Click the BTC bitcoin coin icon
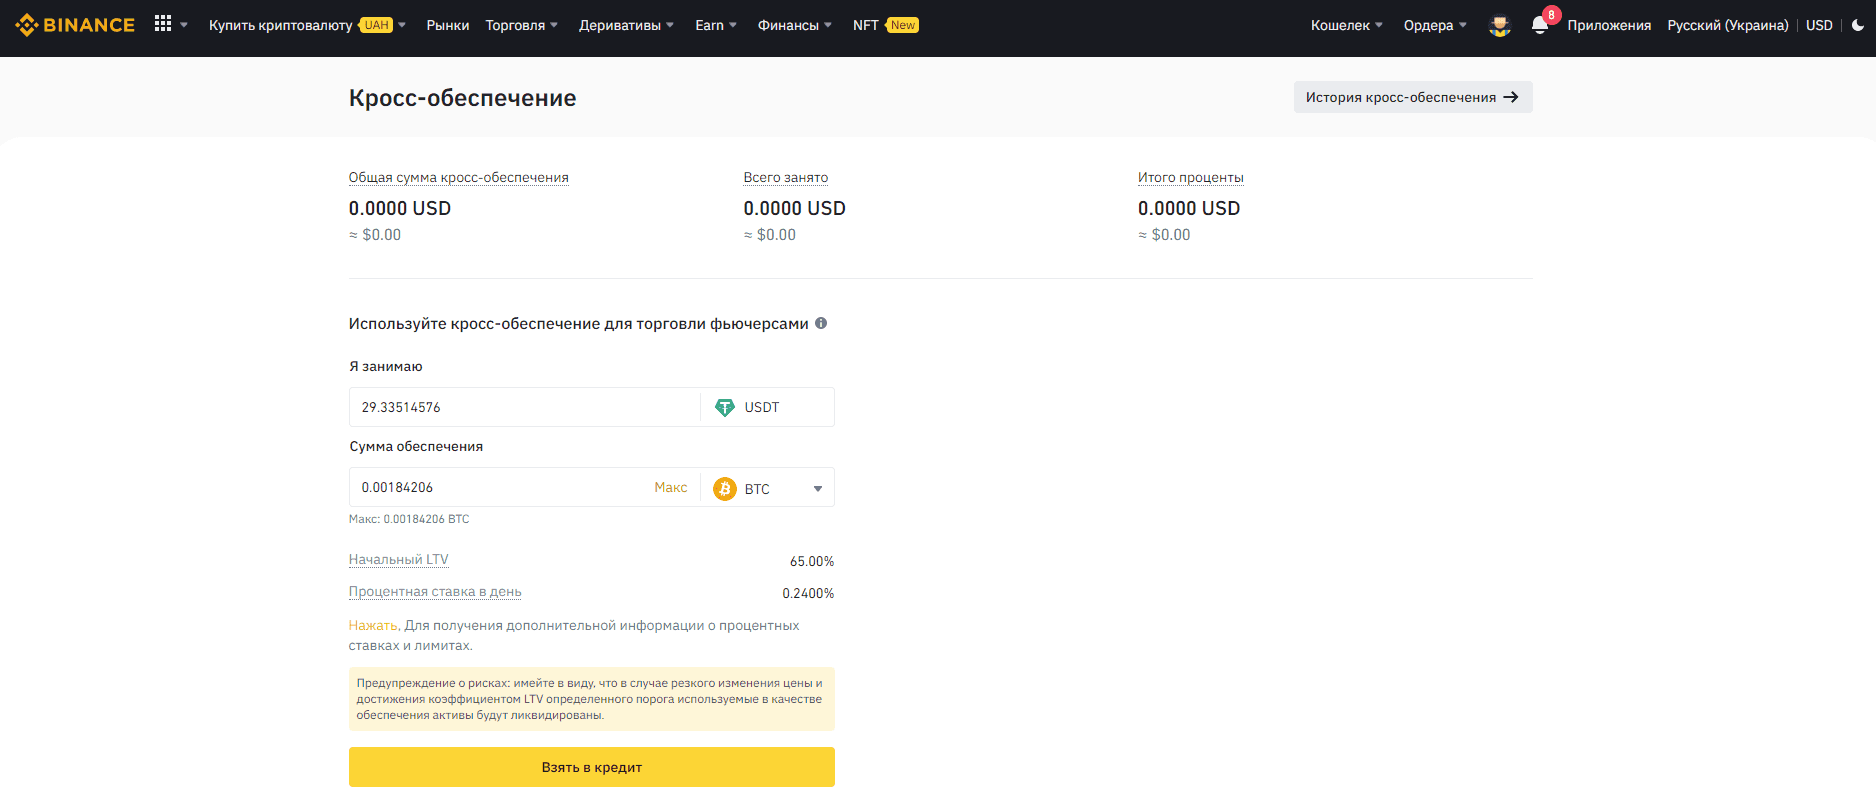This screenshot has width=1876, height=807. [725, 489]
